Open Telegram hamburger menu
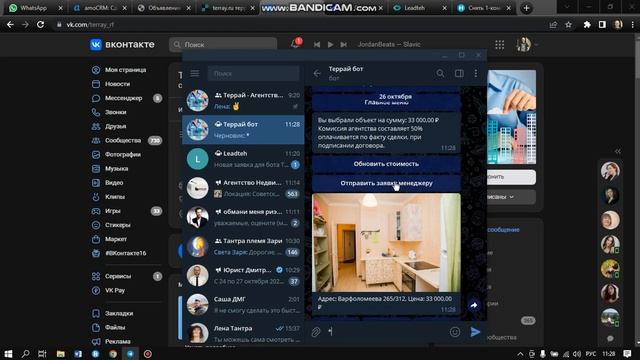 coord(195,73)
